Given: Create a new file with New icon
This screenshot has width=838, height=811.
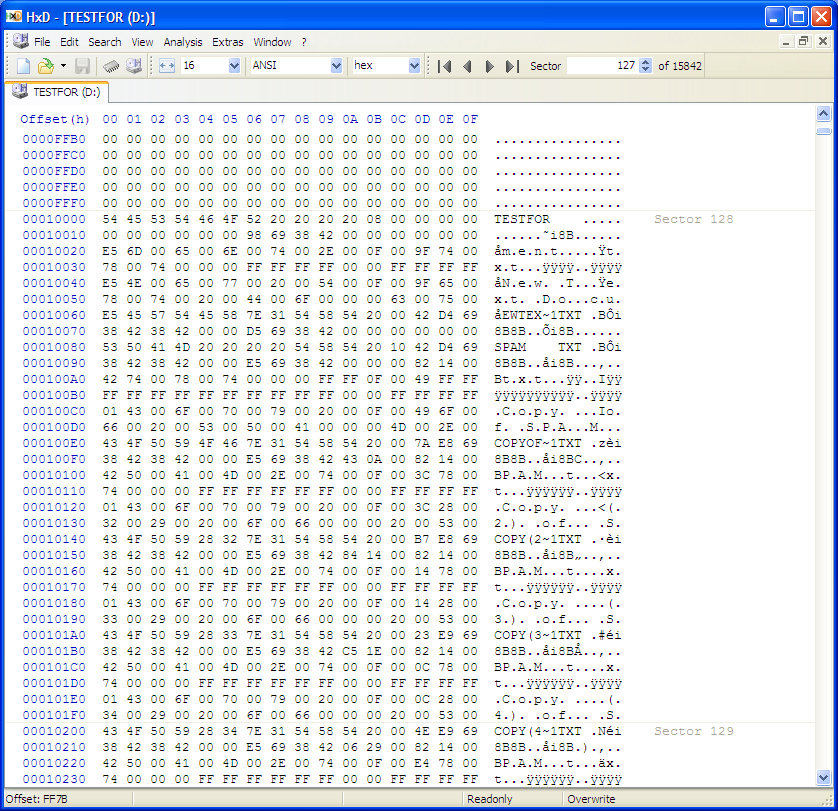Looking at the screenshot, I should pyautogui.click(x=24, y=66).
